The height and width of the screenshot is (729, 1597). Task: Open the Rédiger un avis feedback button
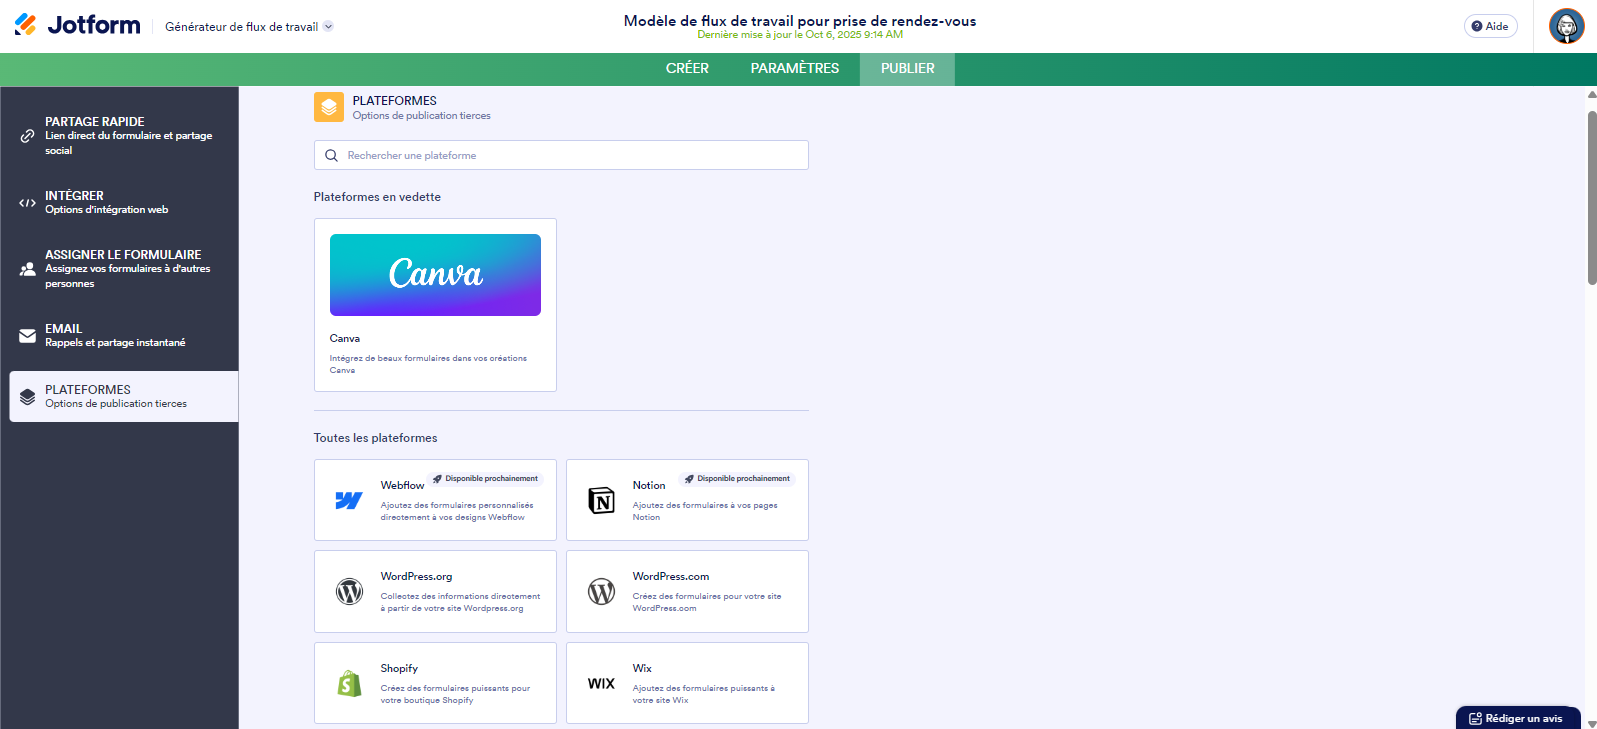1518,718
